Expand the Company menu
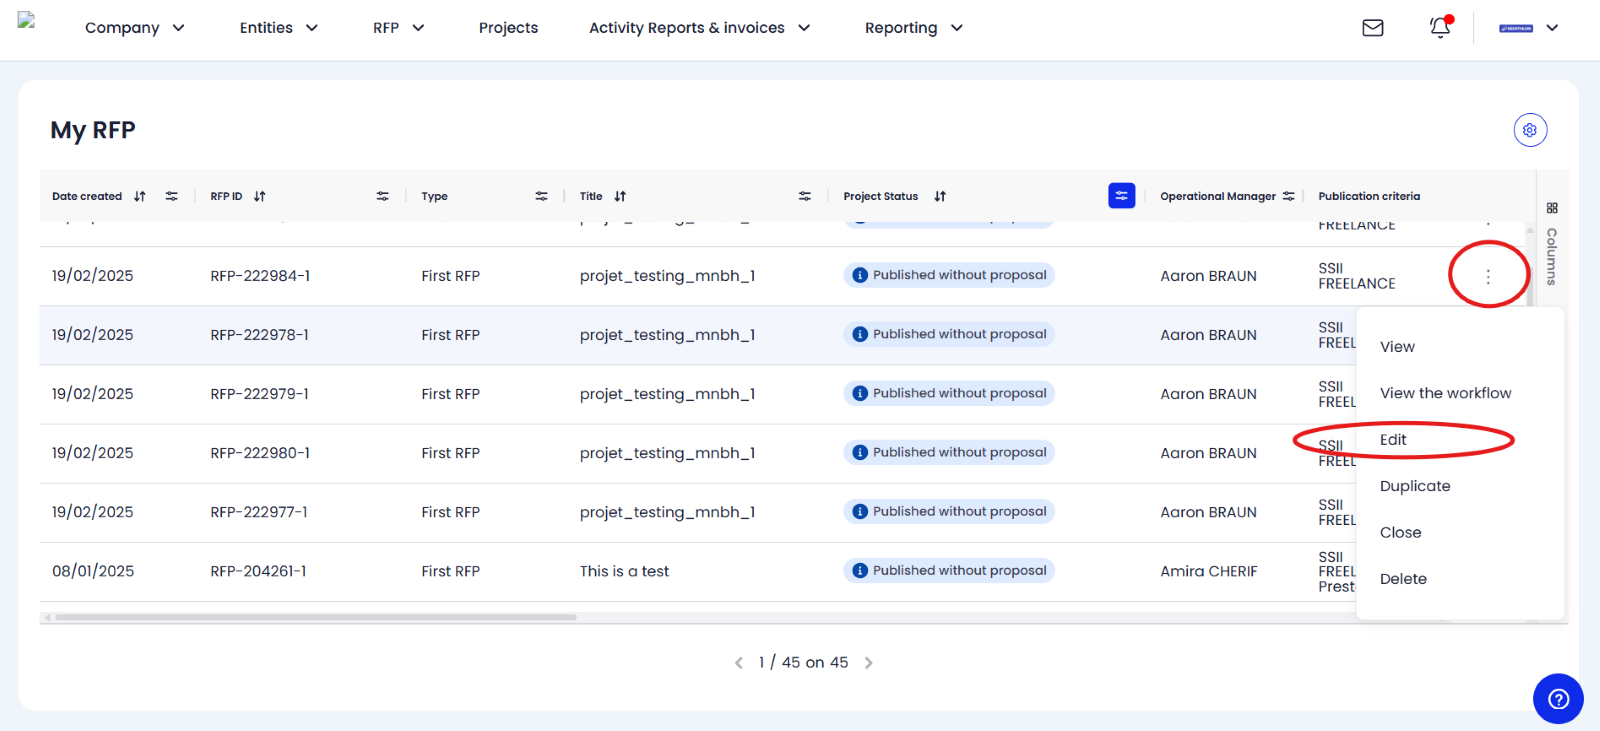The image size is (1600, 731). click(135, 28)
